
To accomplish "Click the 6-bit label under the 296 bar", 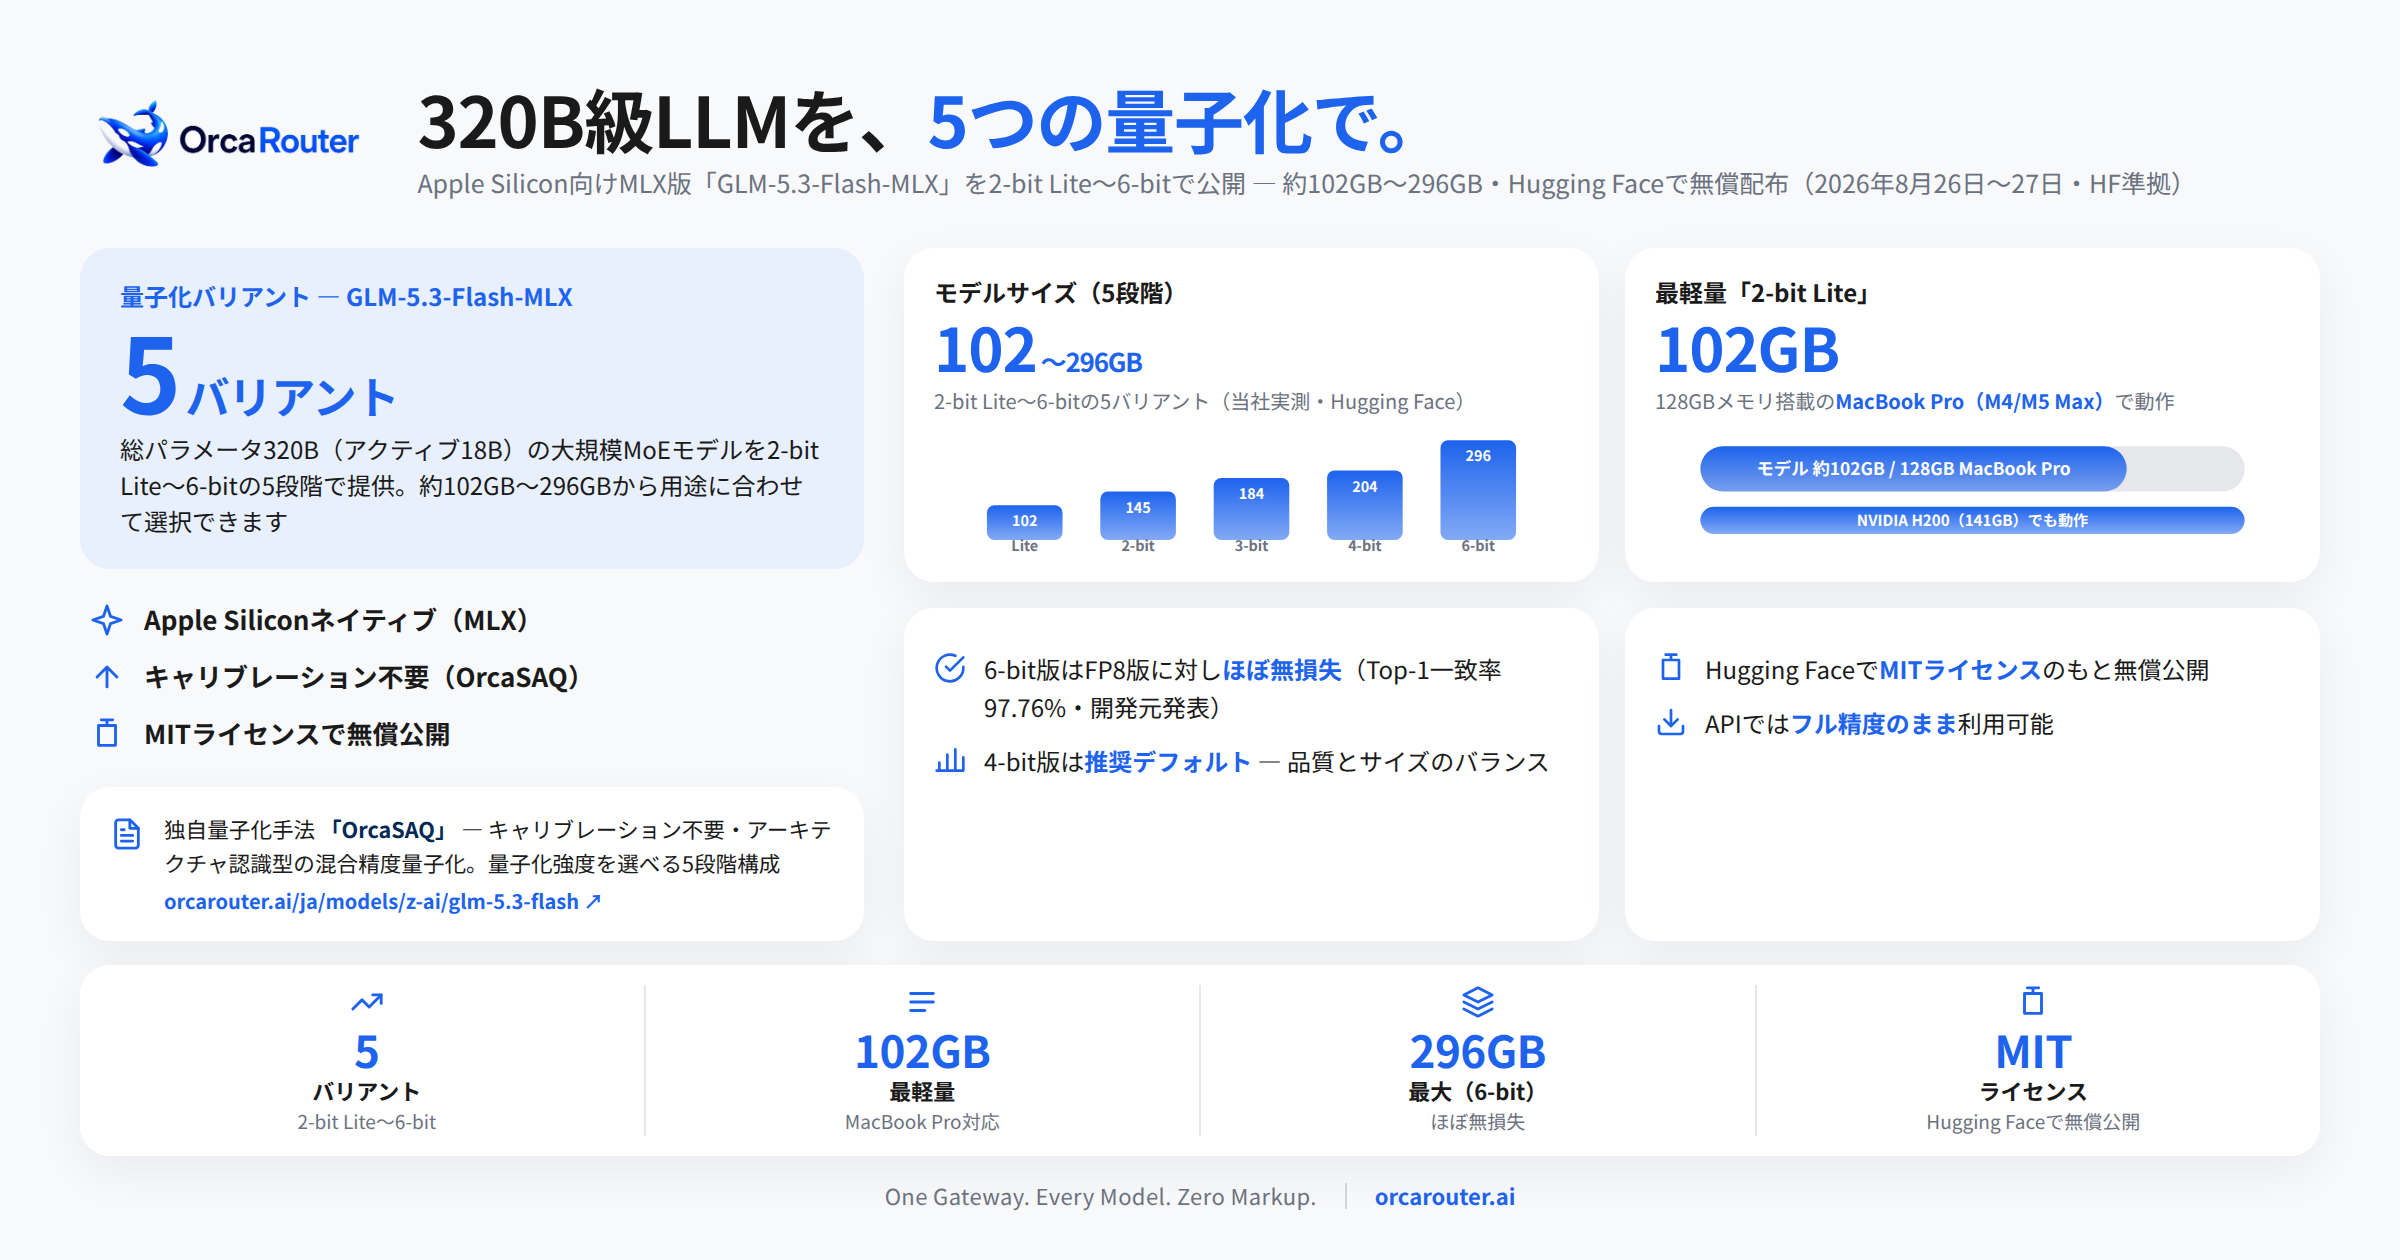I will pos(1478,546).
